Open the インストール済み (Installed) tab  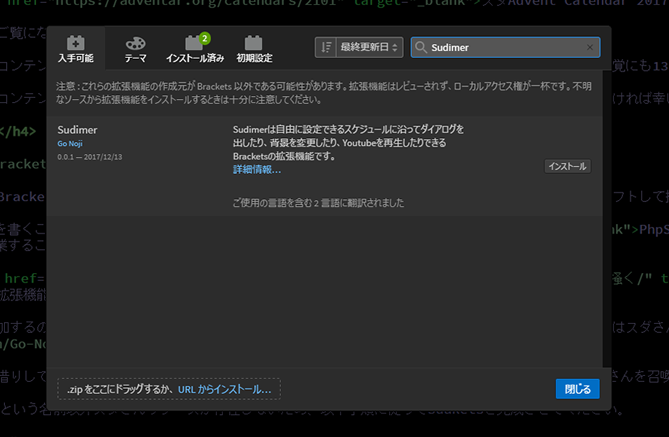click(x=195, y=50)
